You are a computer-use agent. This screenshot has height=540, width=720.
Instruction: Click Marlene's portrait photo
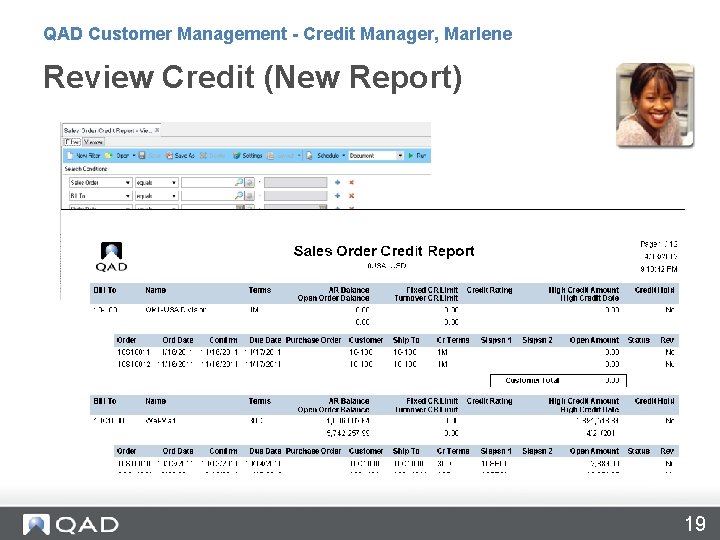coord(655,105)
